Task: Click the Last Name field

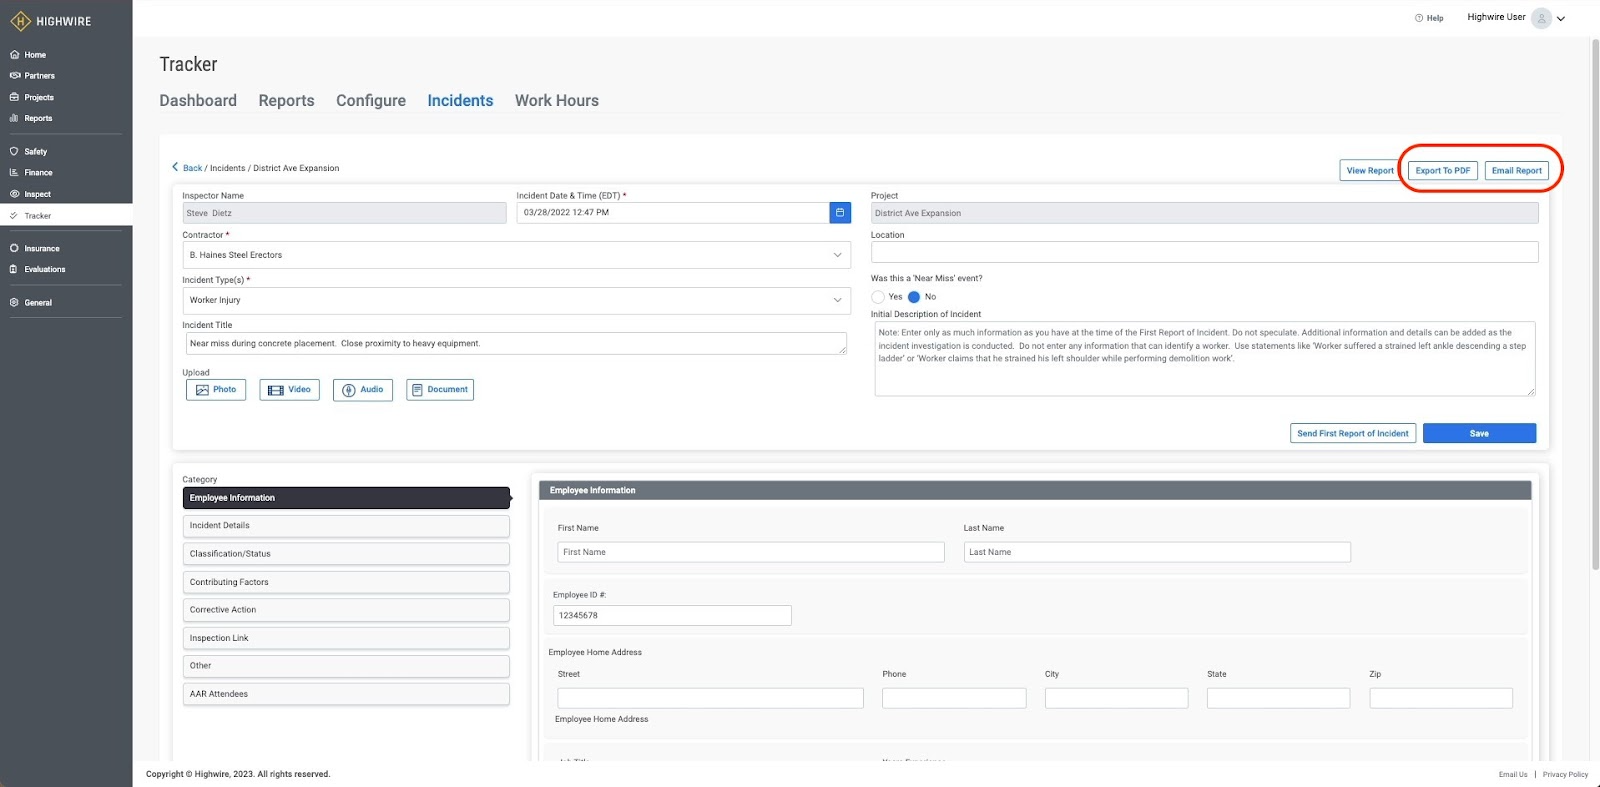Action: point(1157,552)
